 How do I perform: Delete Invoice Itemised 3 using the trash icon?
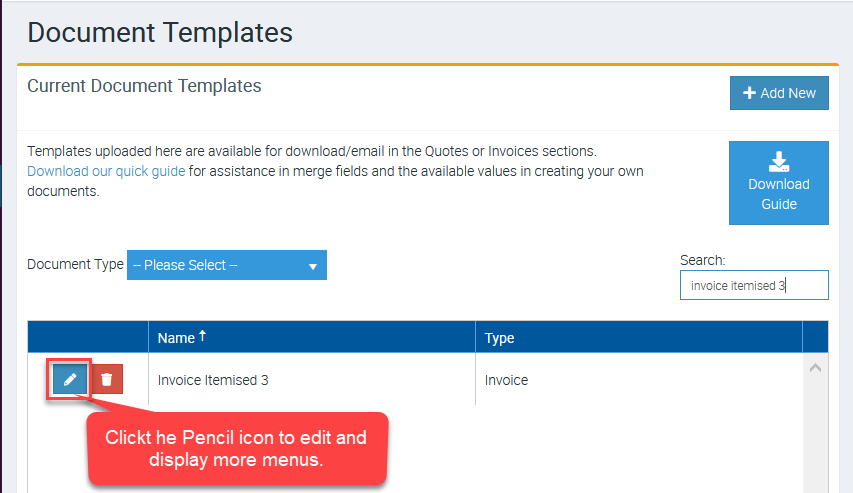coord(107,380)
